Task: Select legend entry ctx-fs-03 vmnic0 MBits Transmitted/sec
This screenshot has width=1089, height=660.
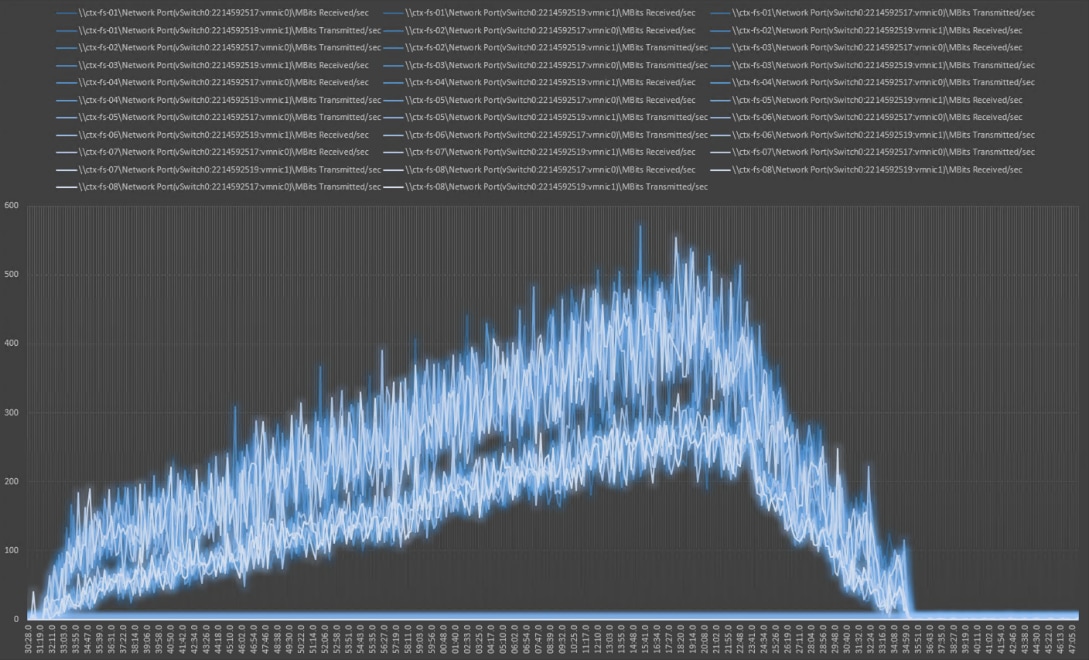Action: point(546,65)
